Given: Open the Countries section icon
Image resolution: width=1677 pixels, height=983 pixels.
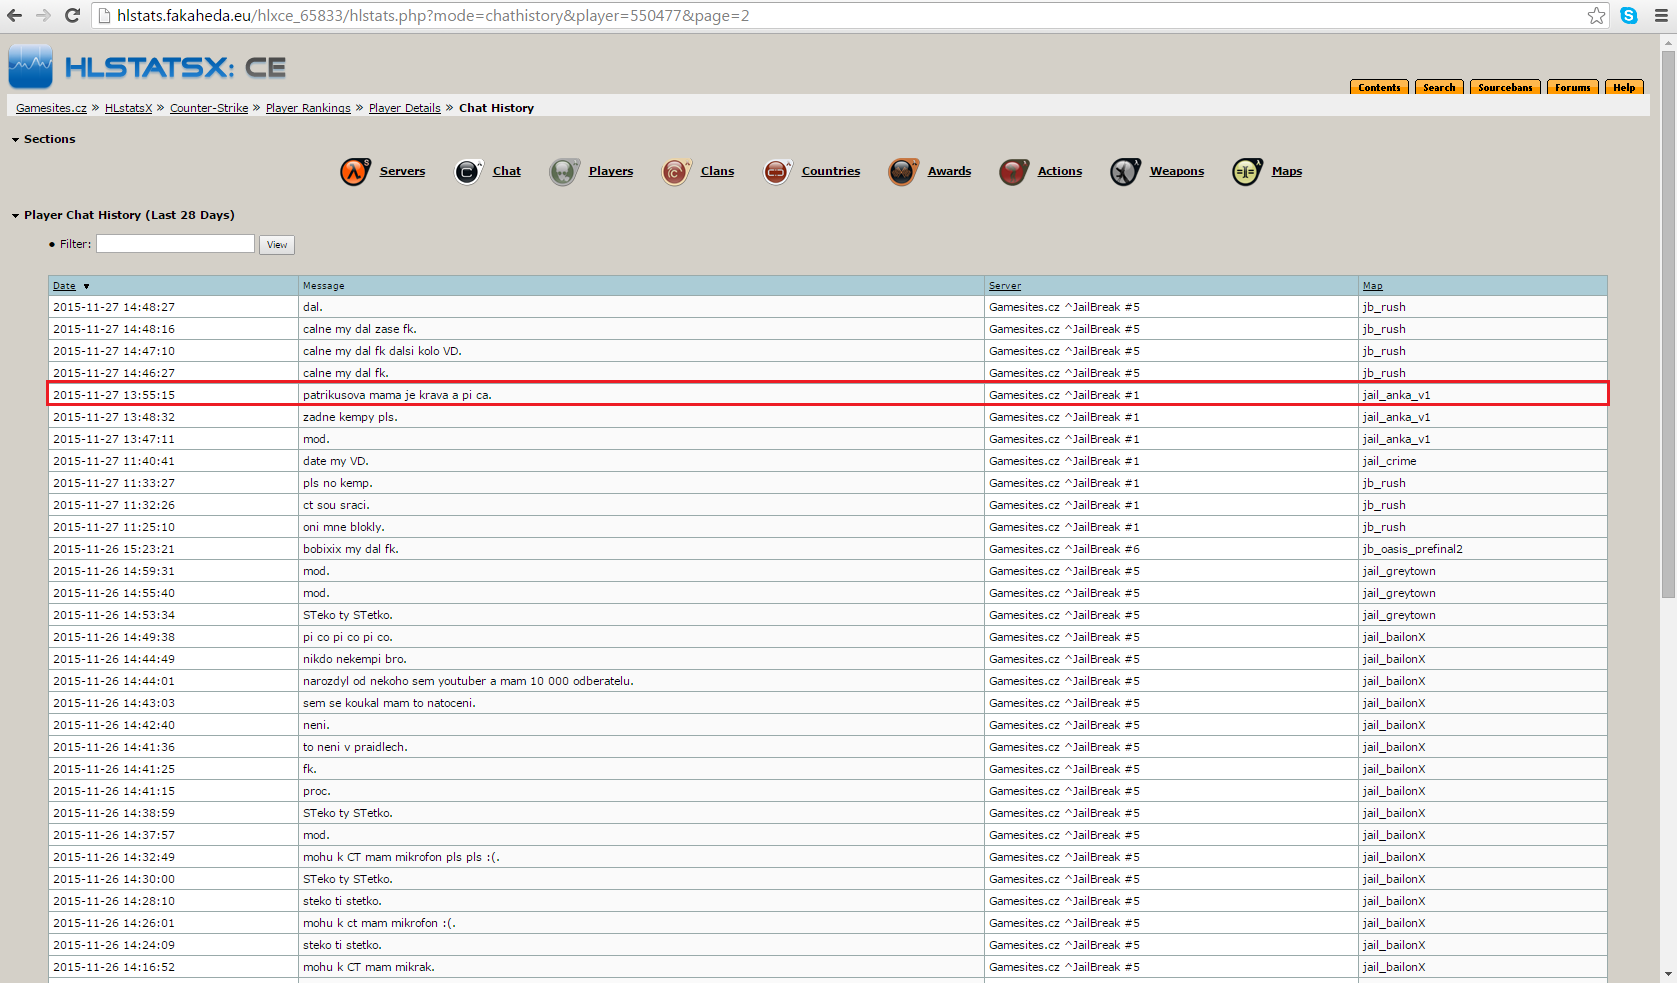Looking at the screenshot, I should (777, 172).
